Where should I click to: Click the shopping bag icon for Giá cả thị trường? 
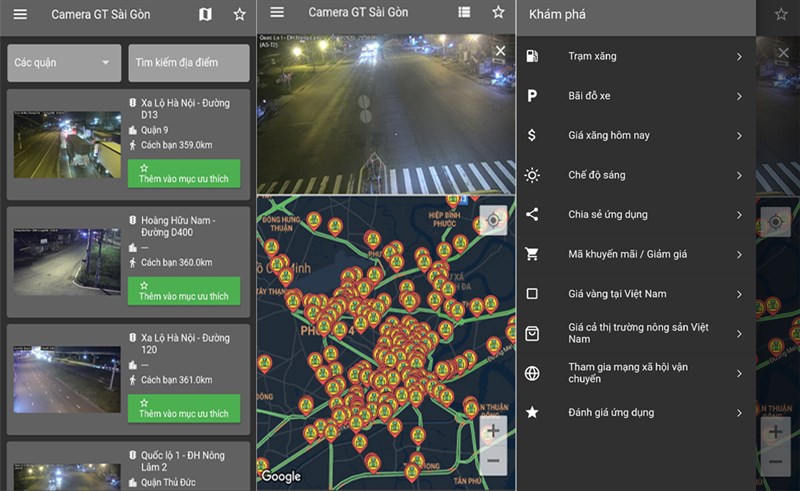click(x=532, y=333)
